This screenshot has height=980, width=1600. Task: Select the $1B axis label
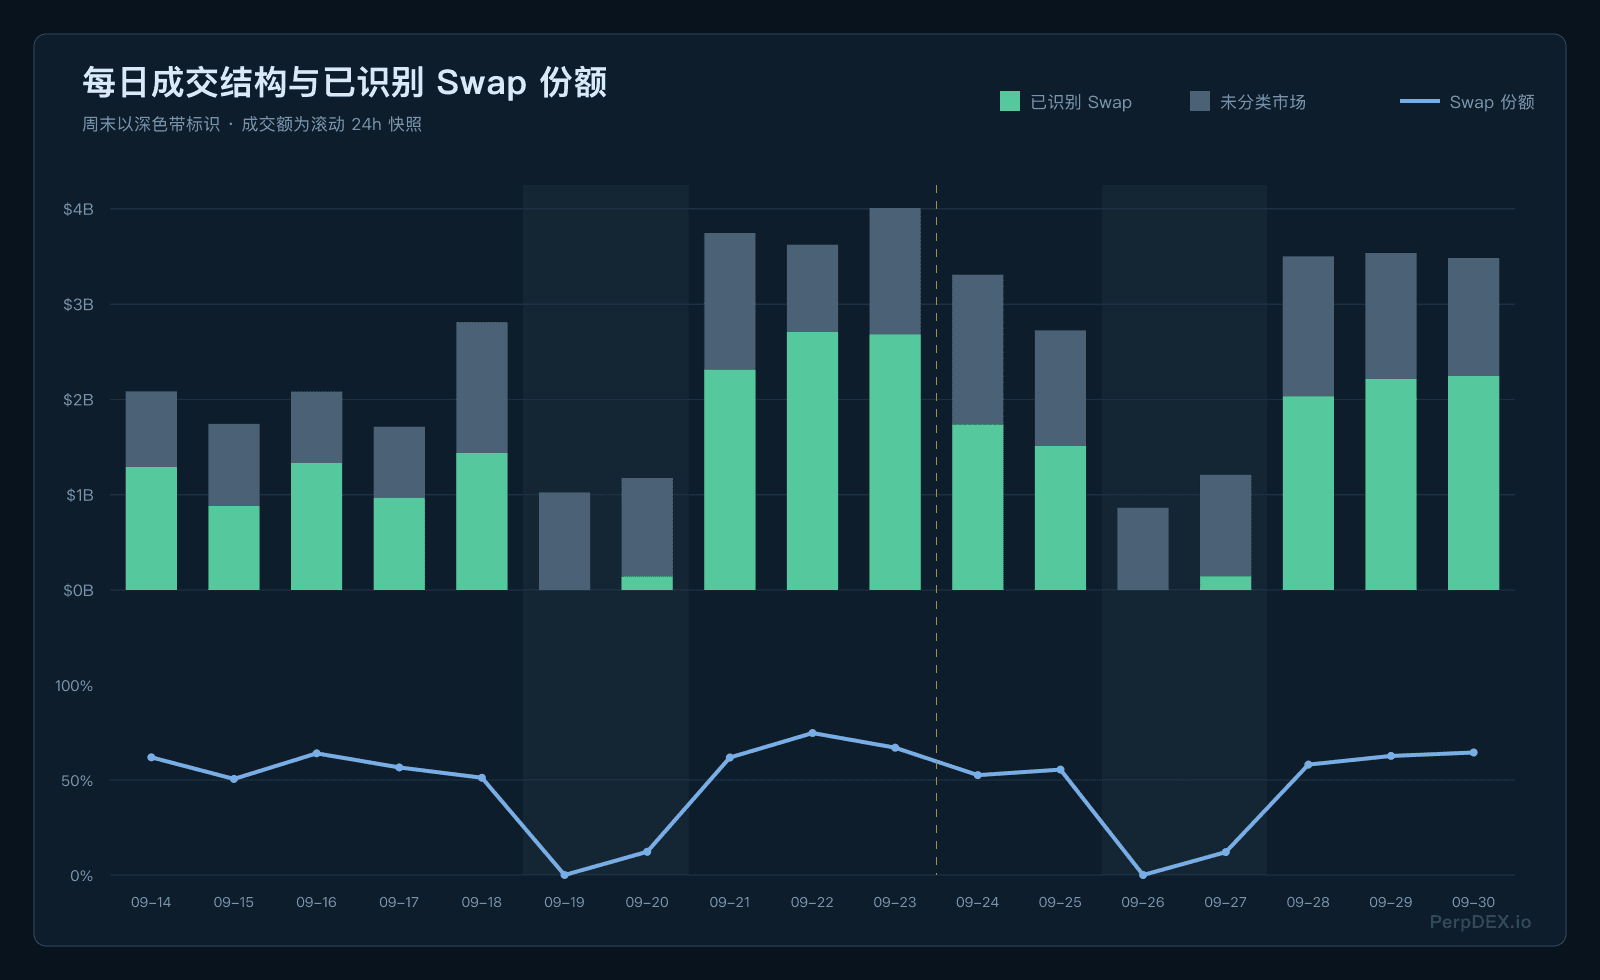(78, 495)
